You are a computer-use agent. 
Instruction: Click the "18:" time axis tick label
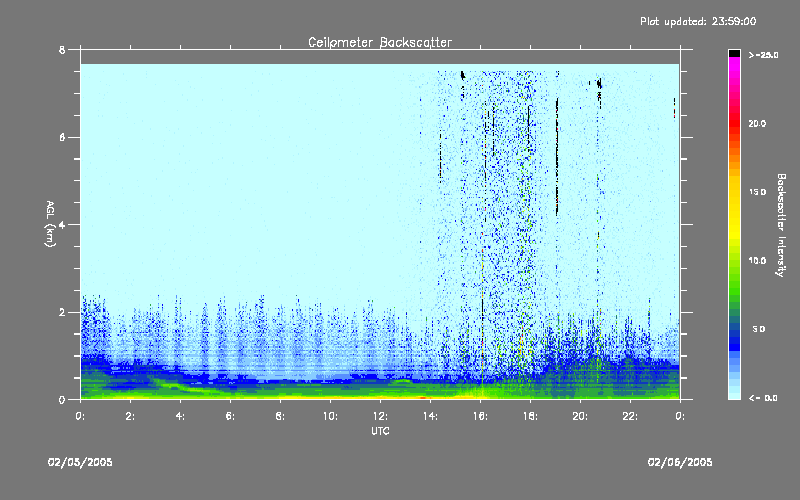tap(530, 416)
